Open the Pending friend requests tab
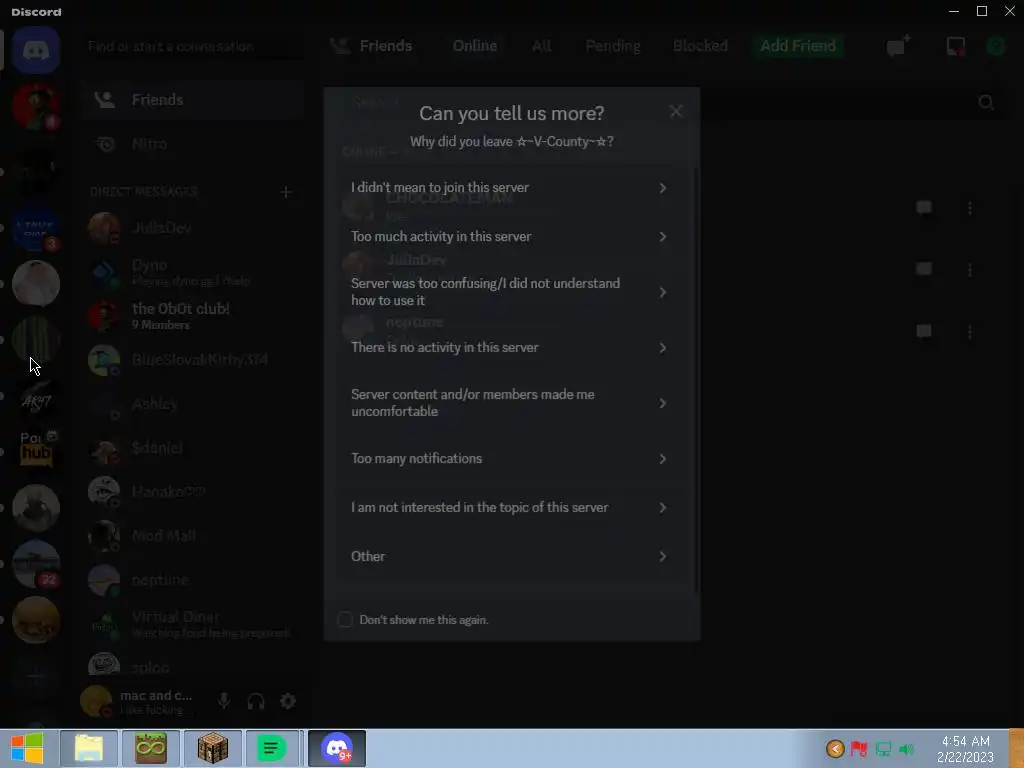 613,46
